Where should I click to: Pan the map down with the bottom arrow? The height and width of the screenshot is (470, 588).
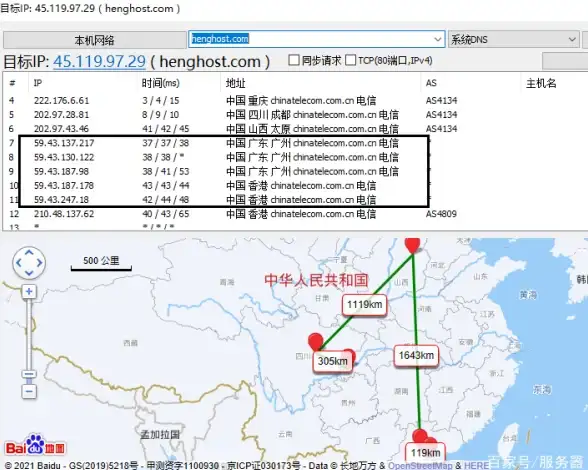click(29, 273)
